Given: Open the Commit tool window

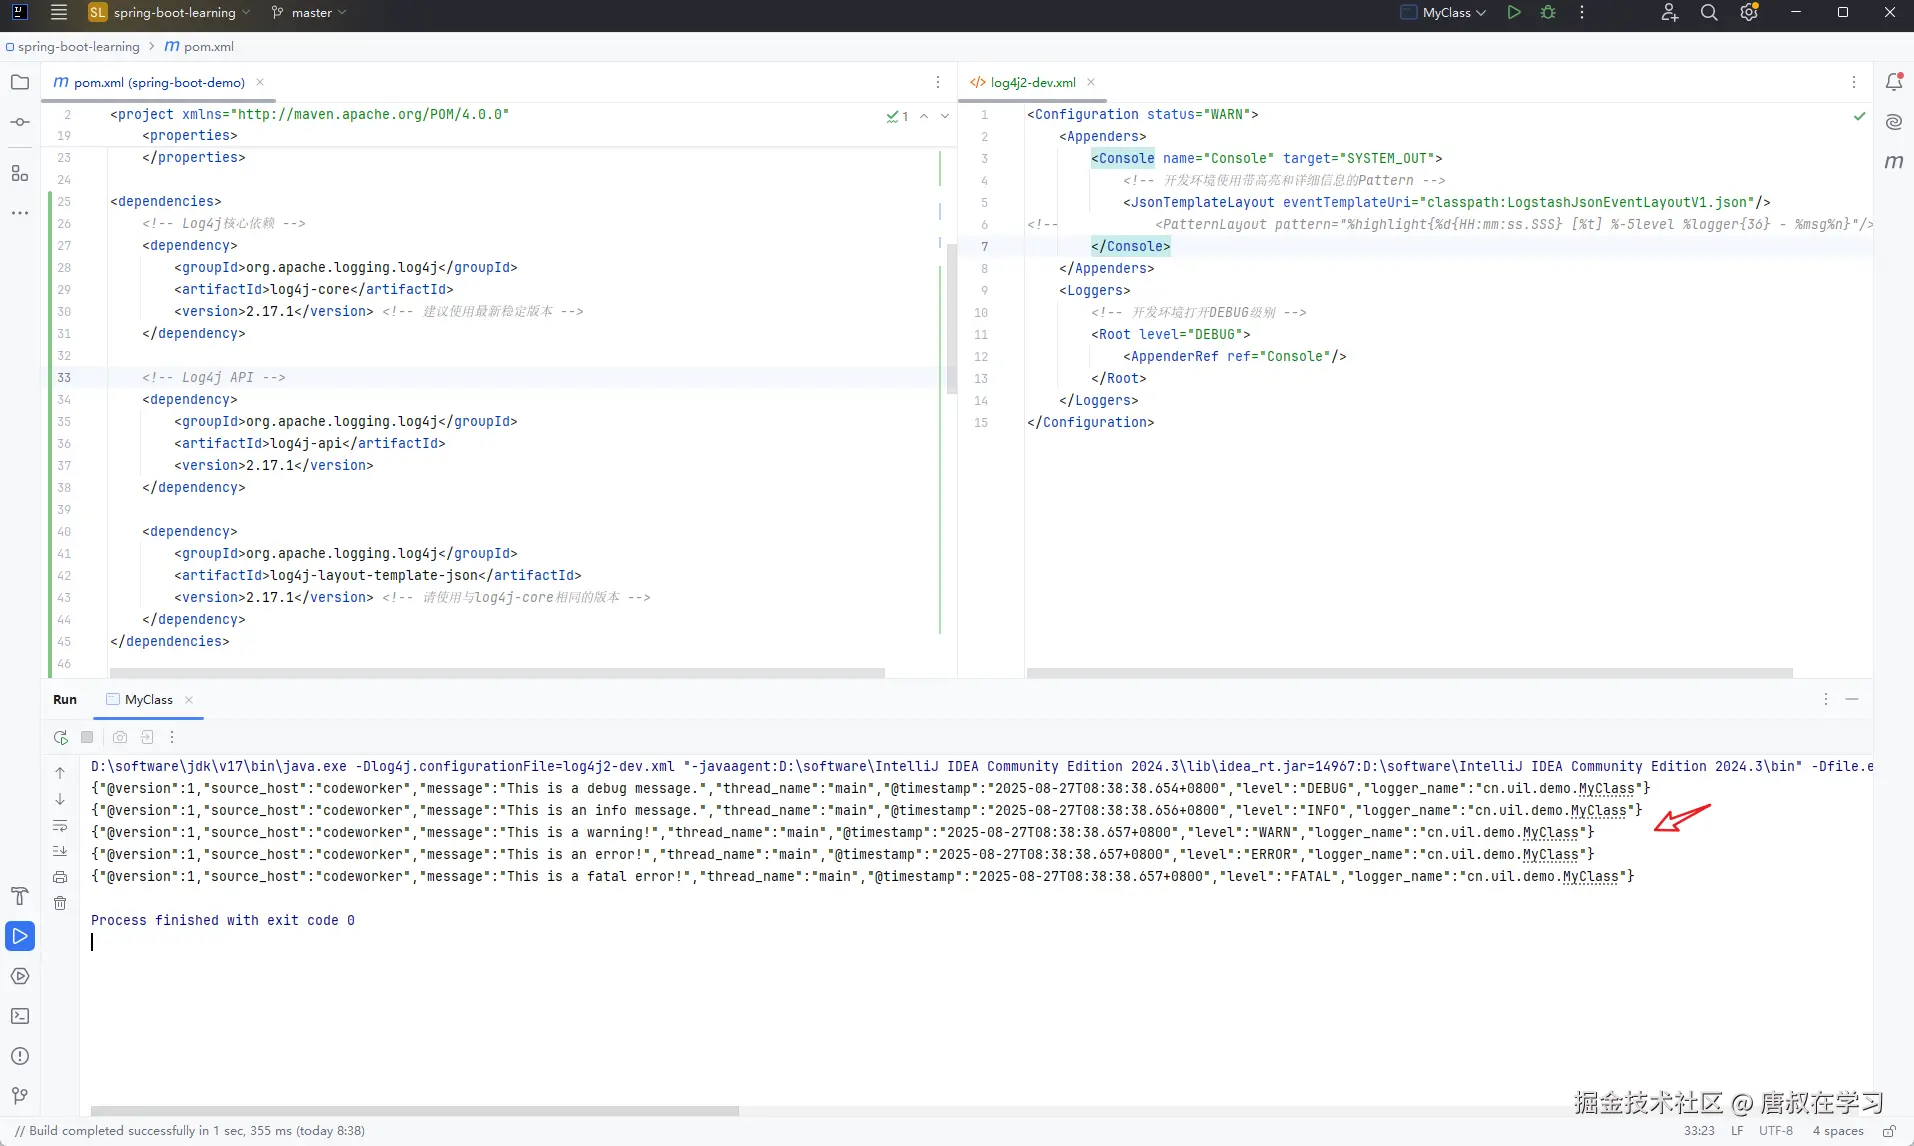Looking at the screenshot, I should tap(20, 122).
